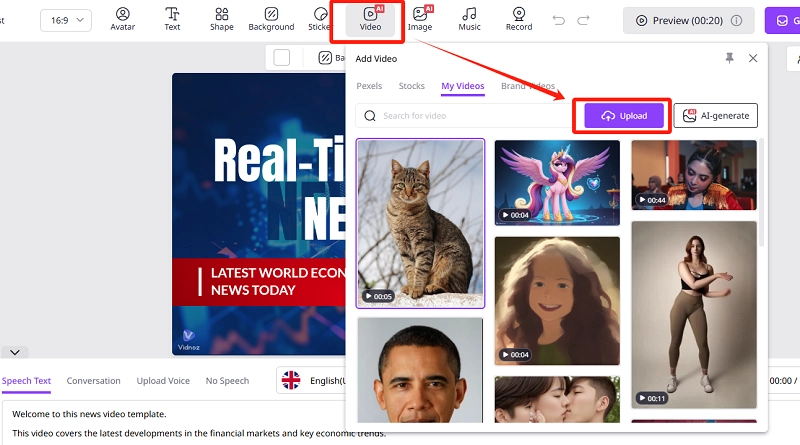The image size is (800, 445).
Task: Select the winged pony video thumbnail
Action: click(557, 183)
